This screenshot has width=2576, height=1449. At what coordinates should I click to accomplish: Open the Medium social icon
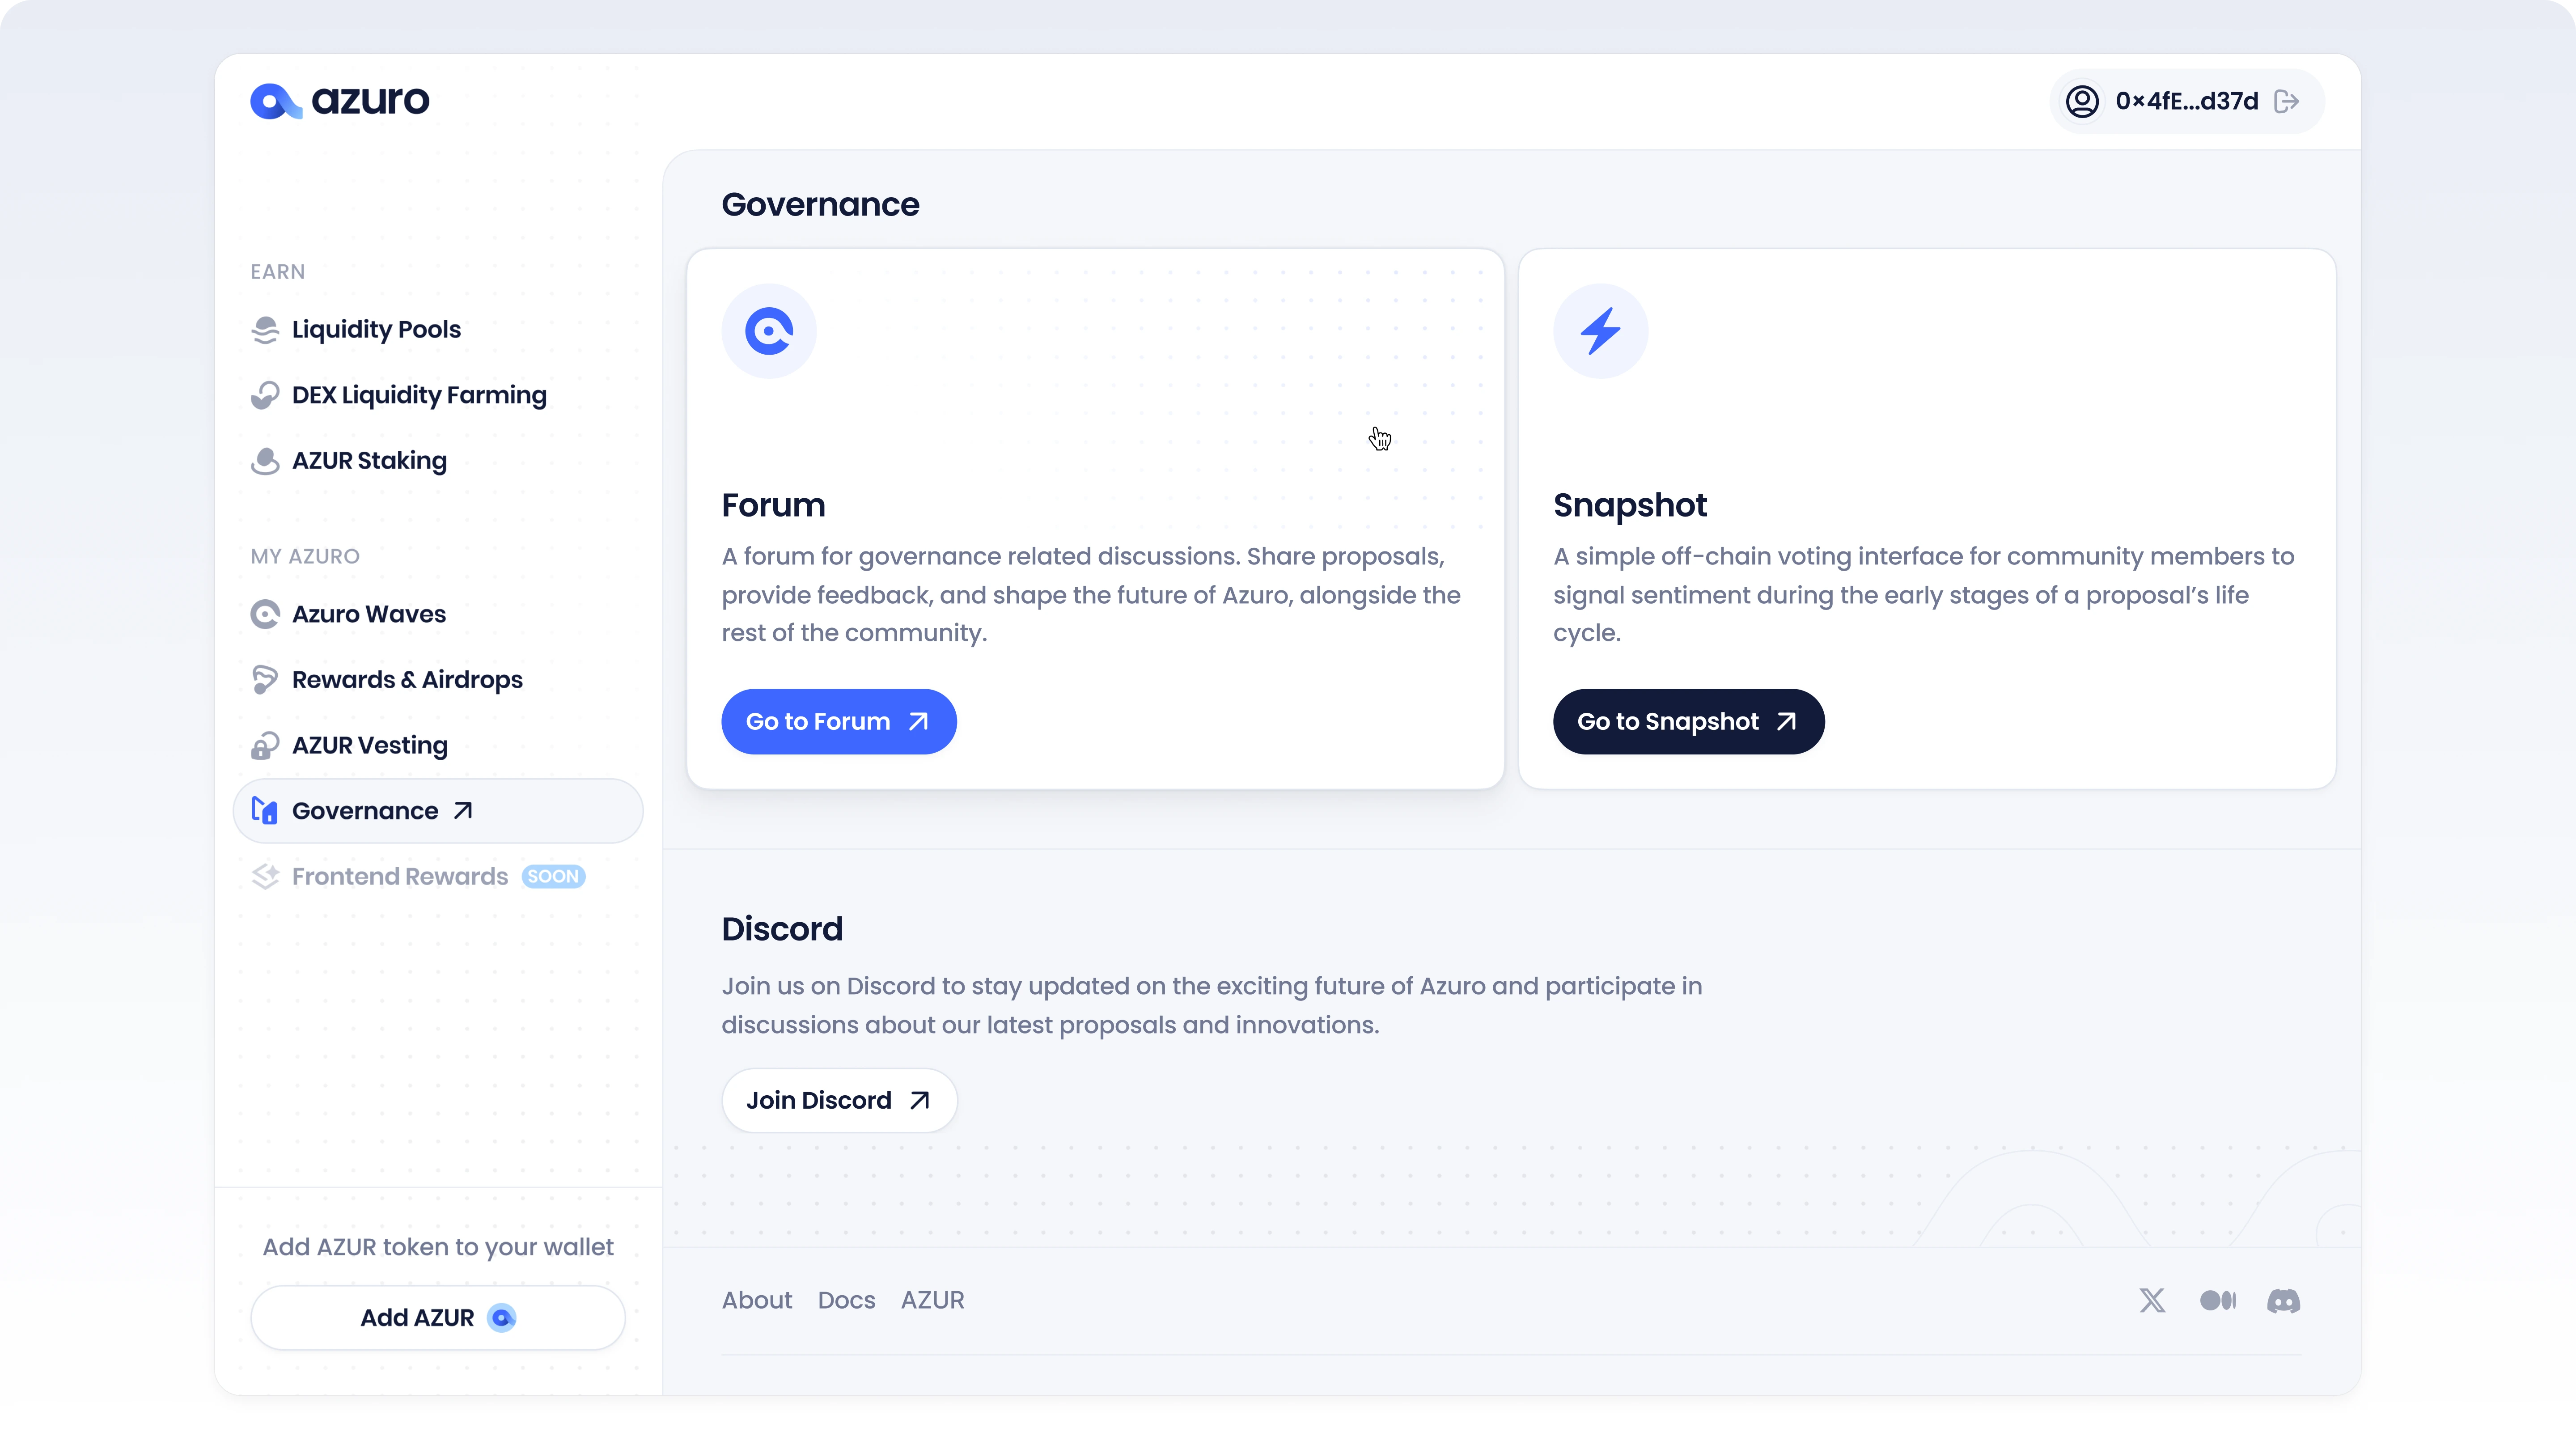[2218, 1300]
